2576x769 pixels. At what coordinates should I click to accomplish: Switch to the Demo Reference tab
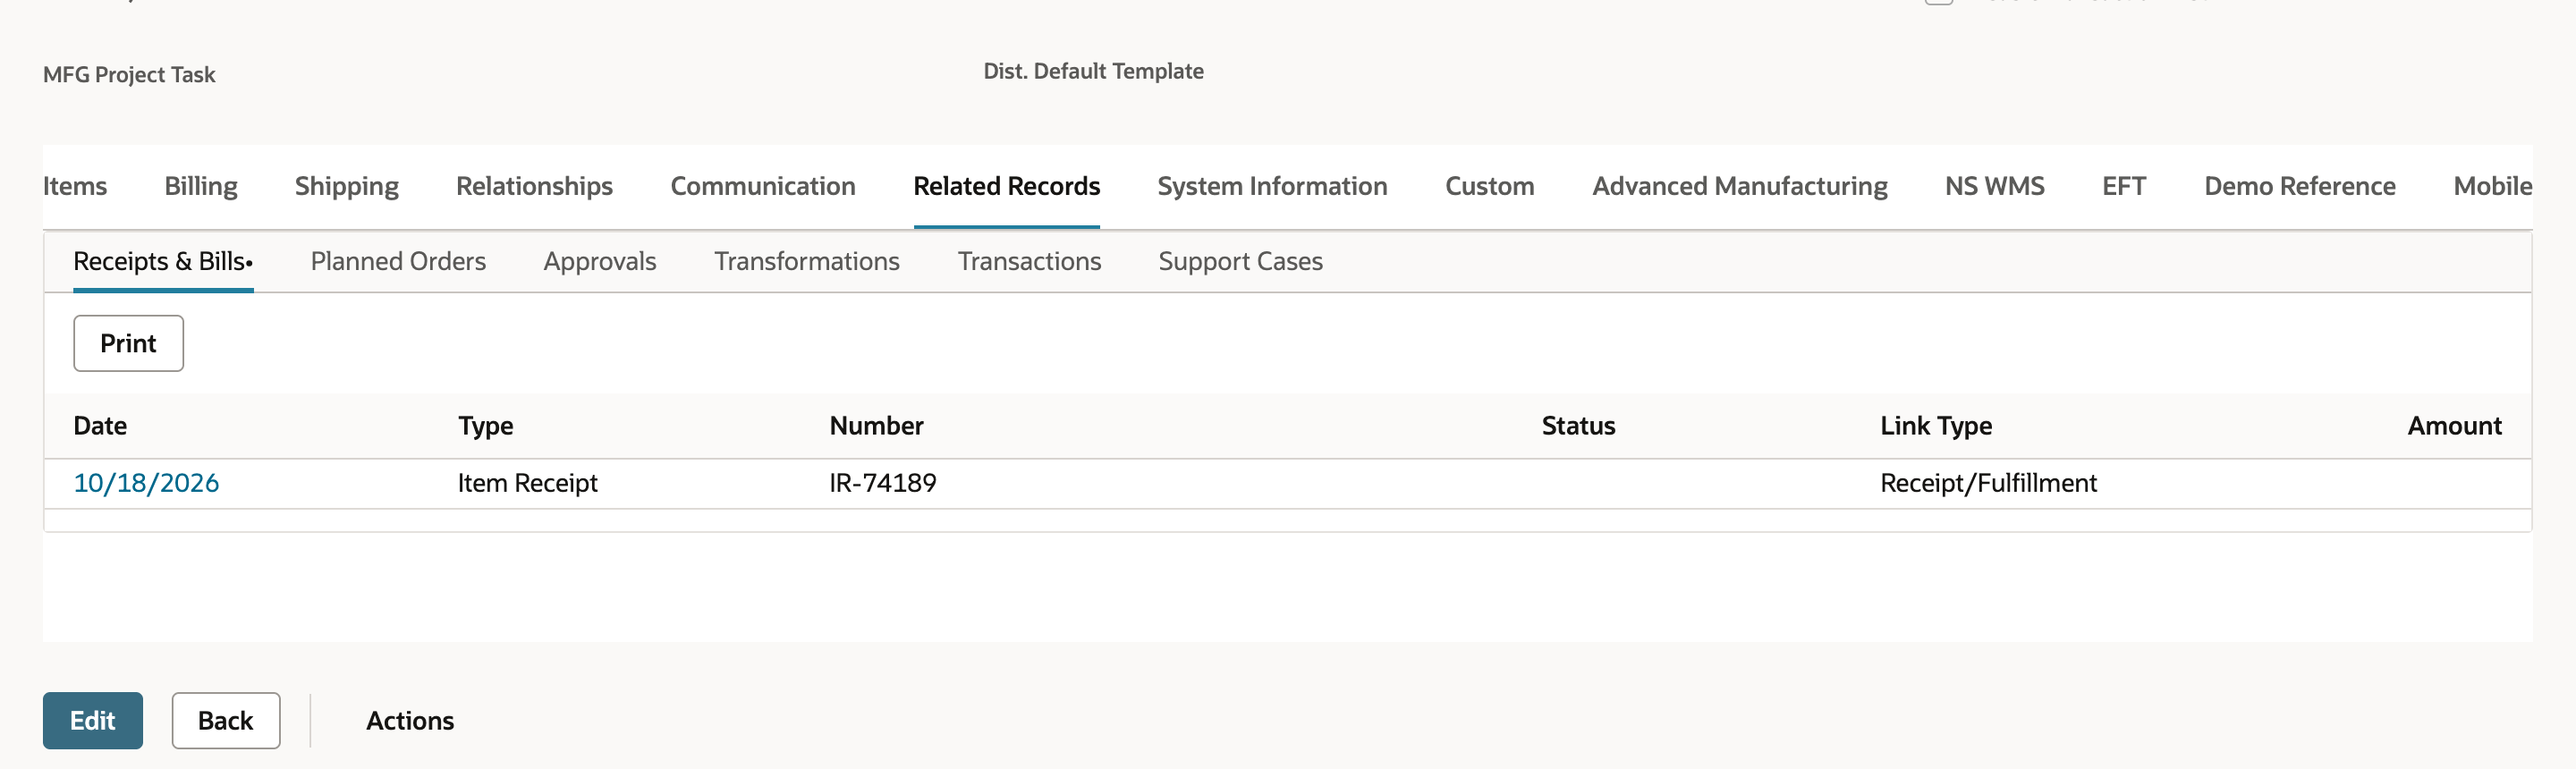[x=2299, y=186]
